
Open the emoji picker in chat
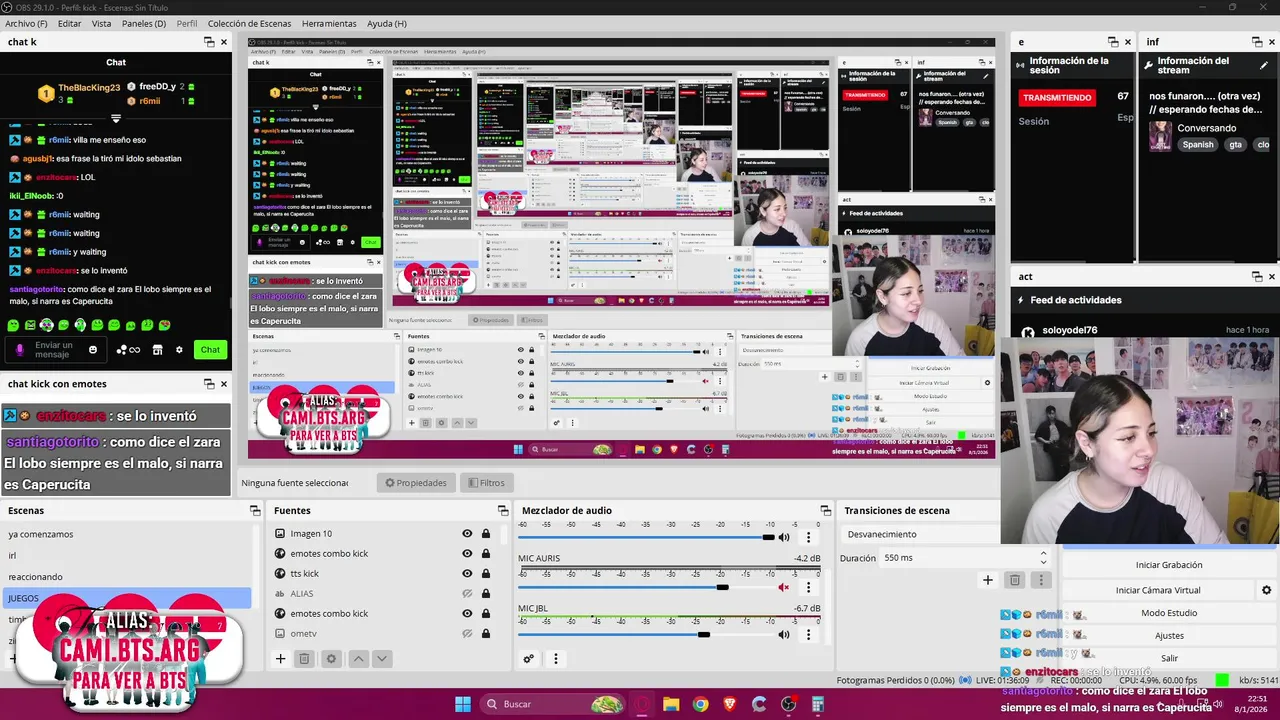tap(93, 349)
